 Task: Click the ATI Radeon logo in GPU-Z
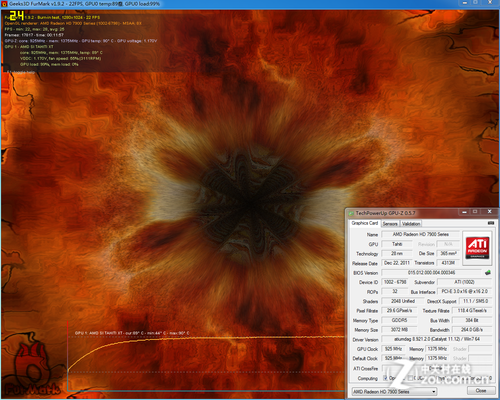tap(477, 248)
